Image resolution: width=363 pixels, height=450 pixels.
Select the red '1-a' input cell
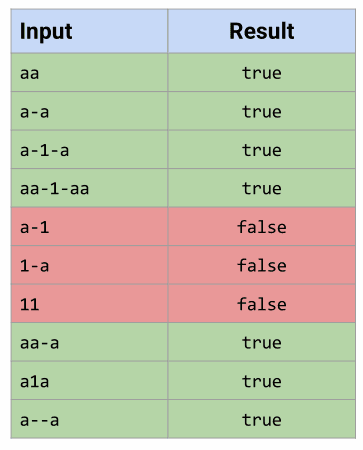click(x=89, y=265)
